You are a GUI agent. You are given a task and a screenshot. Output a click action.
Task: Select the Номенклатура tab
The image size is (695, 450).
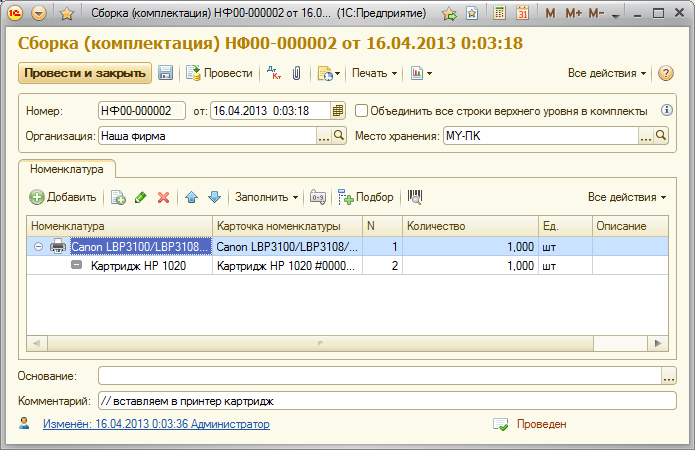click(x=67, y=169)
